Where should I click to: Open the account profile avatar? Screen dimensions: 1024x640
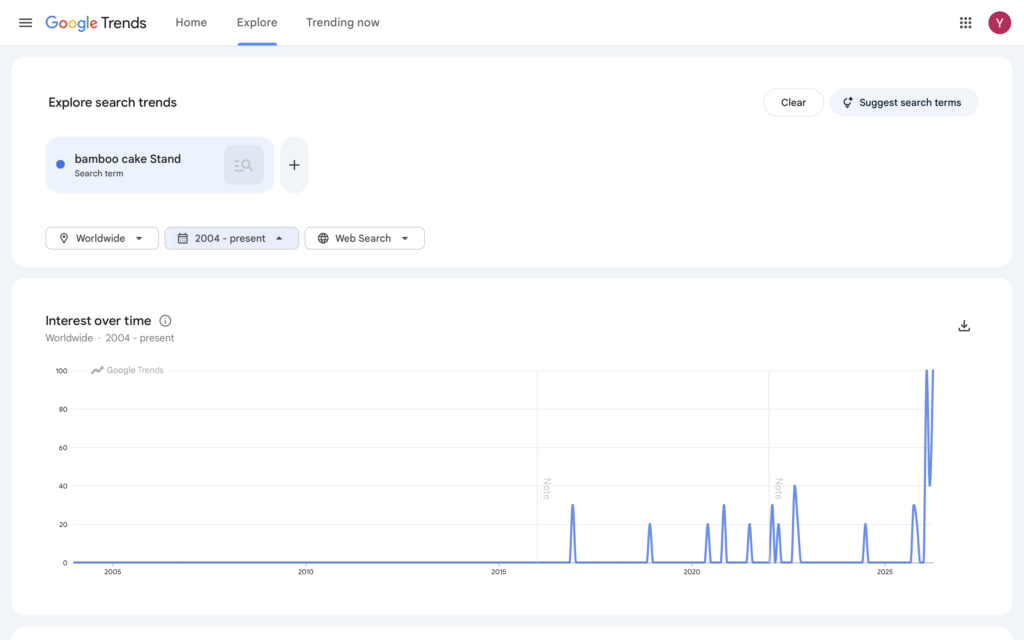click(x=999, y=23)
